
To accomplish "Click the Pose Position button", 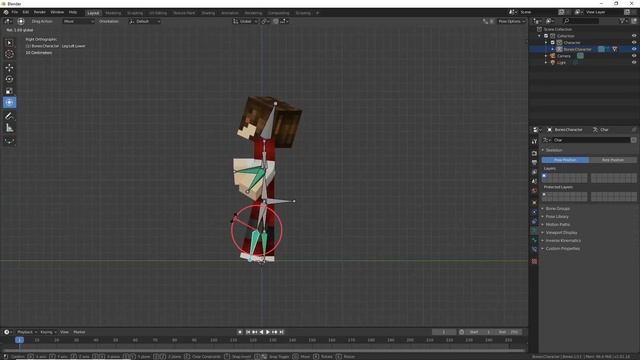I will [565, 160].
